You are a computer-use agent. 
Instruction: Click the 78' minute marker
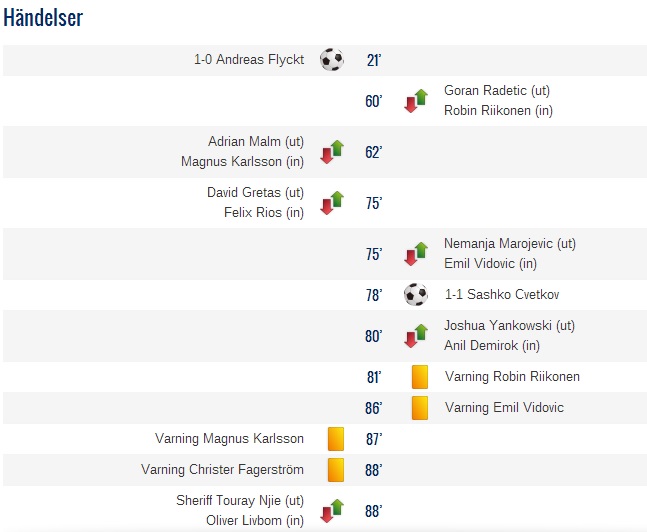click(x=374, y=295)
